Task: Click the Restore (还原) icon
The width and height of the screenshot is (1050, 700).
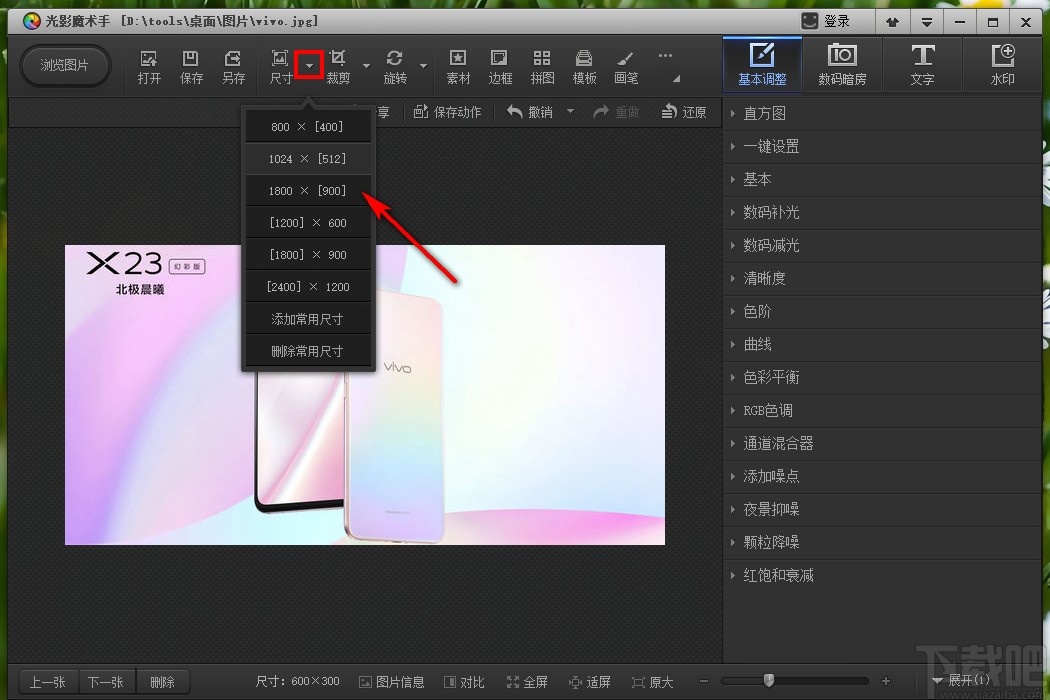Action: [x=669, y=112]
